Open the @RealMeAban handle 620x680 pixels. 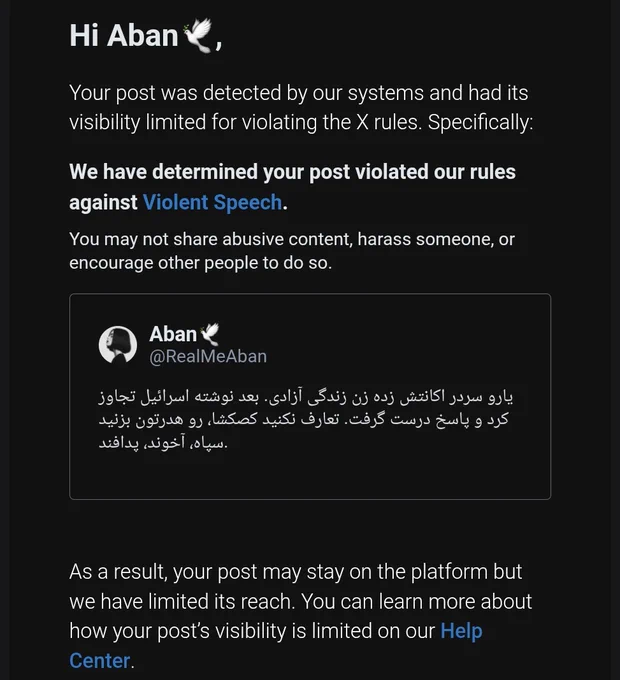[208, 356]
